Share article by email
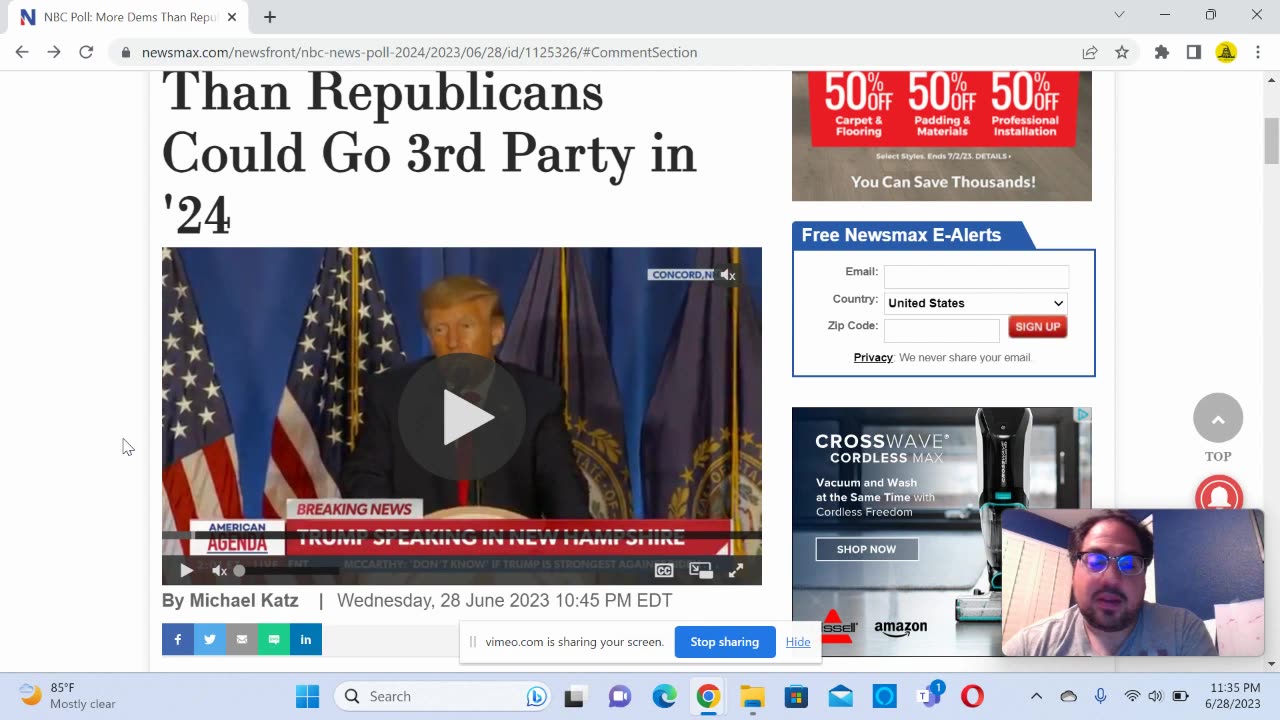The image size is (1280, 720). [242, 639]
